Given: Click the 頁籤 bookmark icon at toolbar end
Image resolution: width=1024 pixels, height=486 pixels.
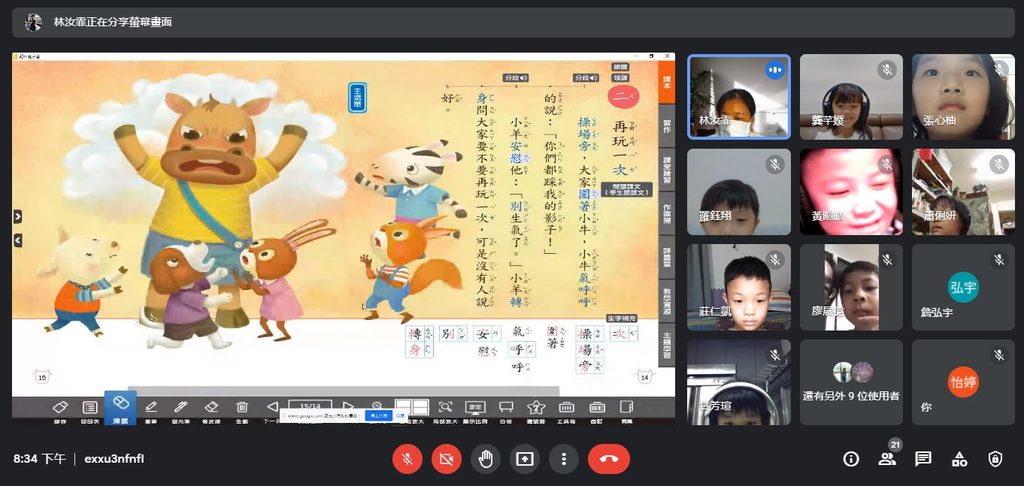Looking at the screenshot, I should (x=627, y=409).
